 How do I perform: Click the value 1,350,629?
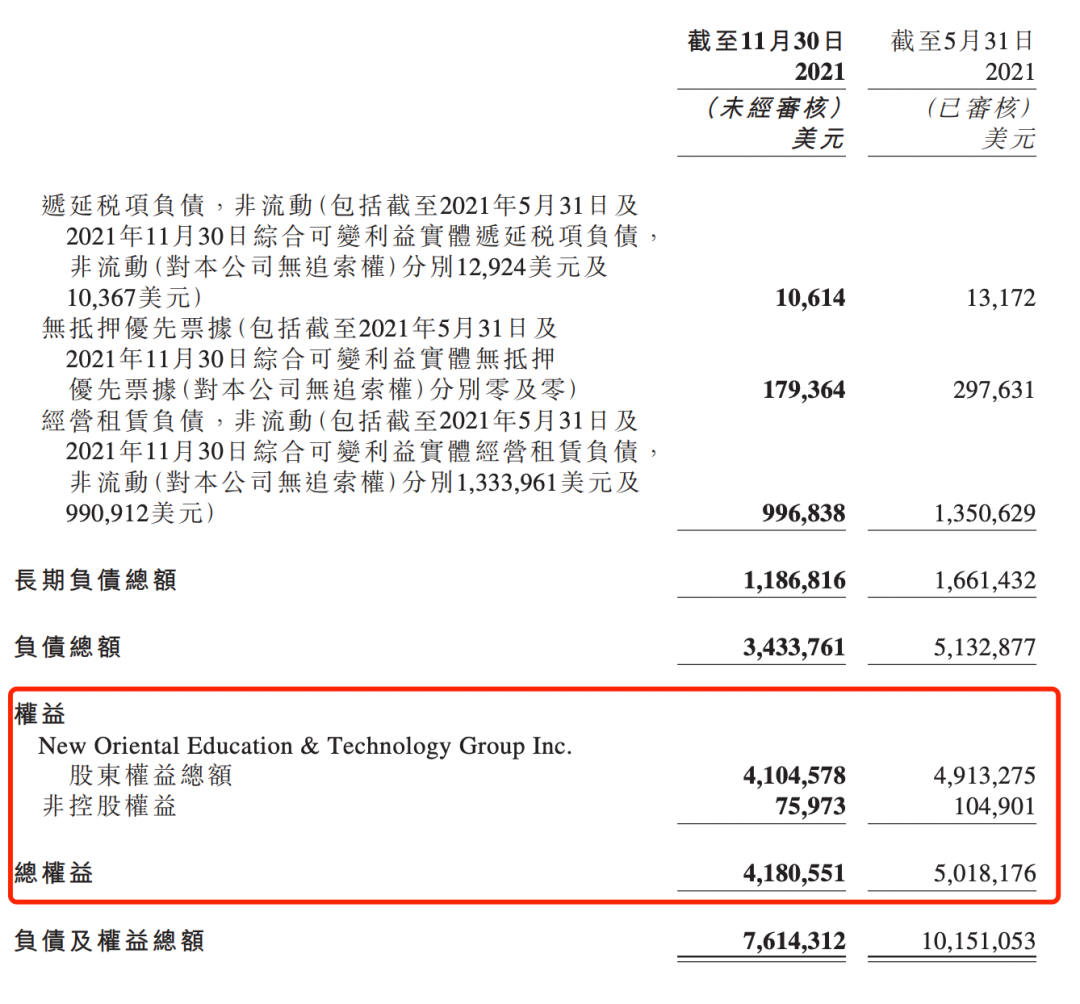984,513
